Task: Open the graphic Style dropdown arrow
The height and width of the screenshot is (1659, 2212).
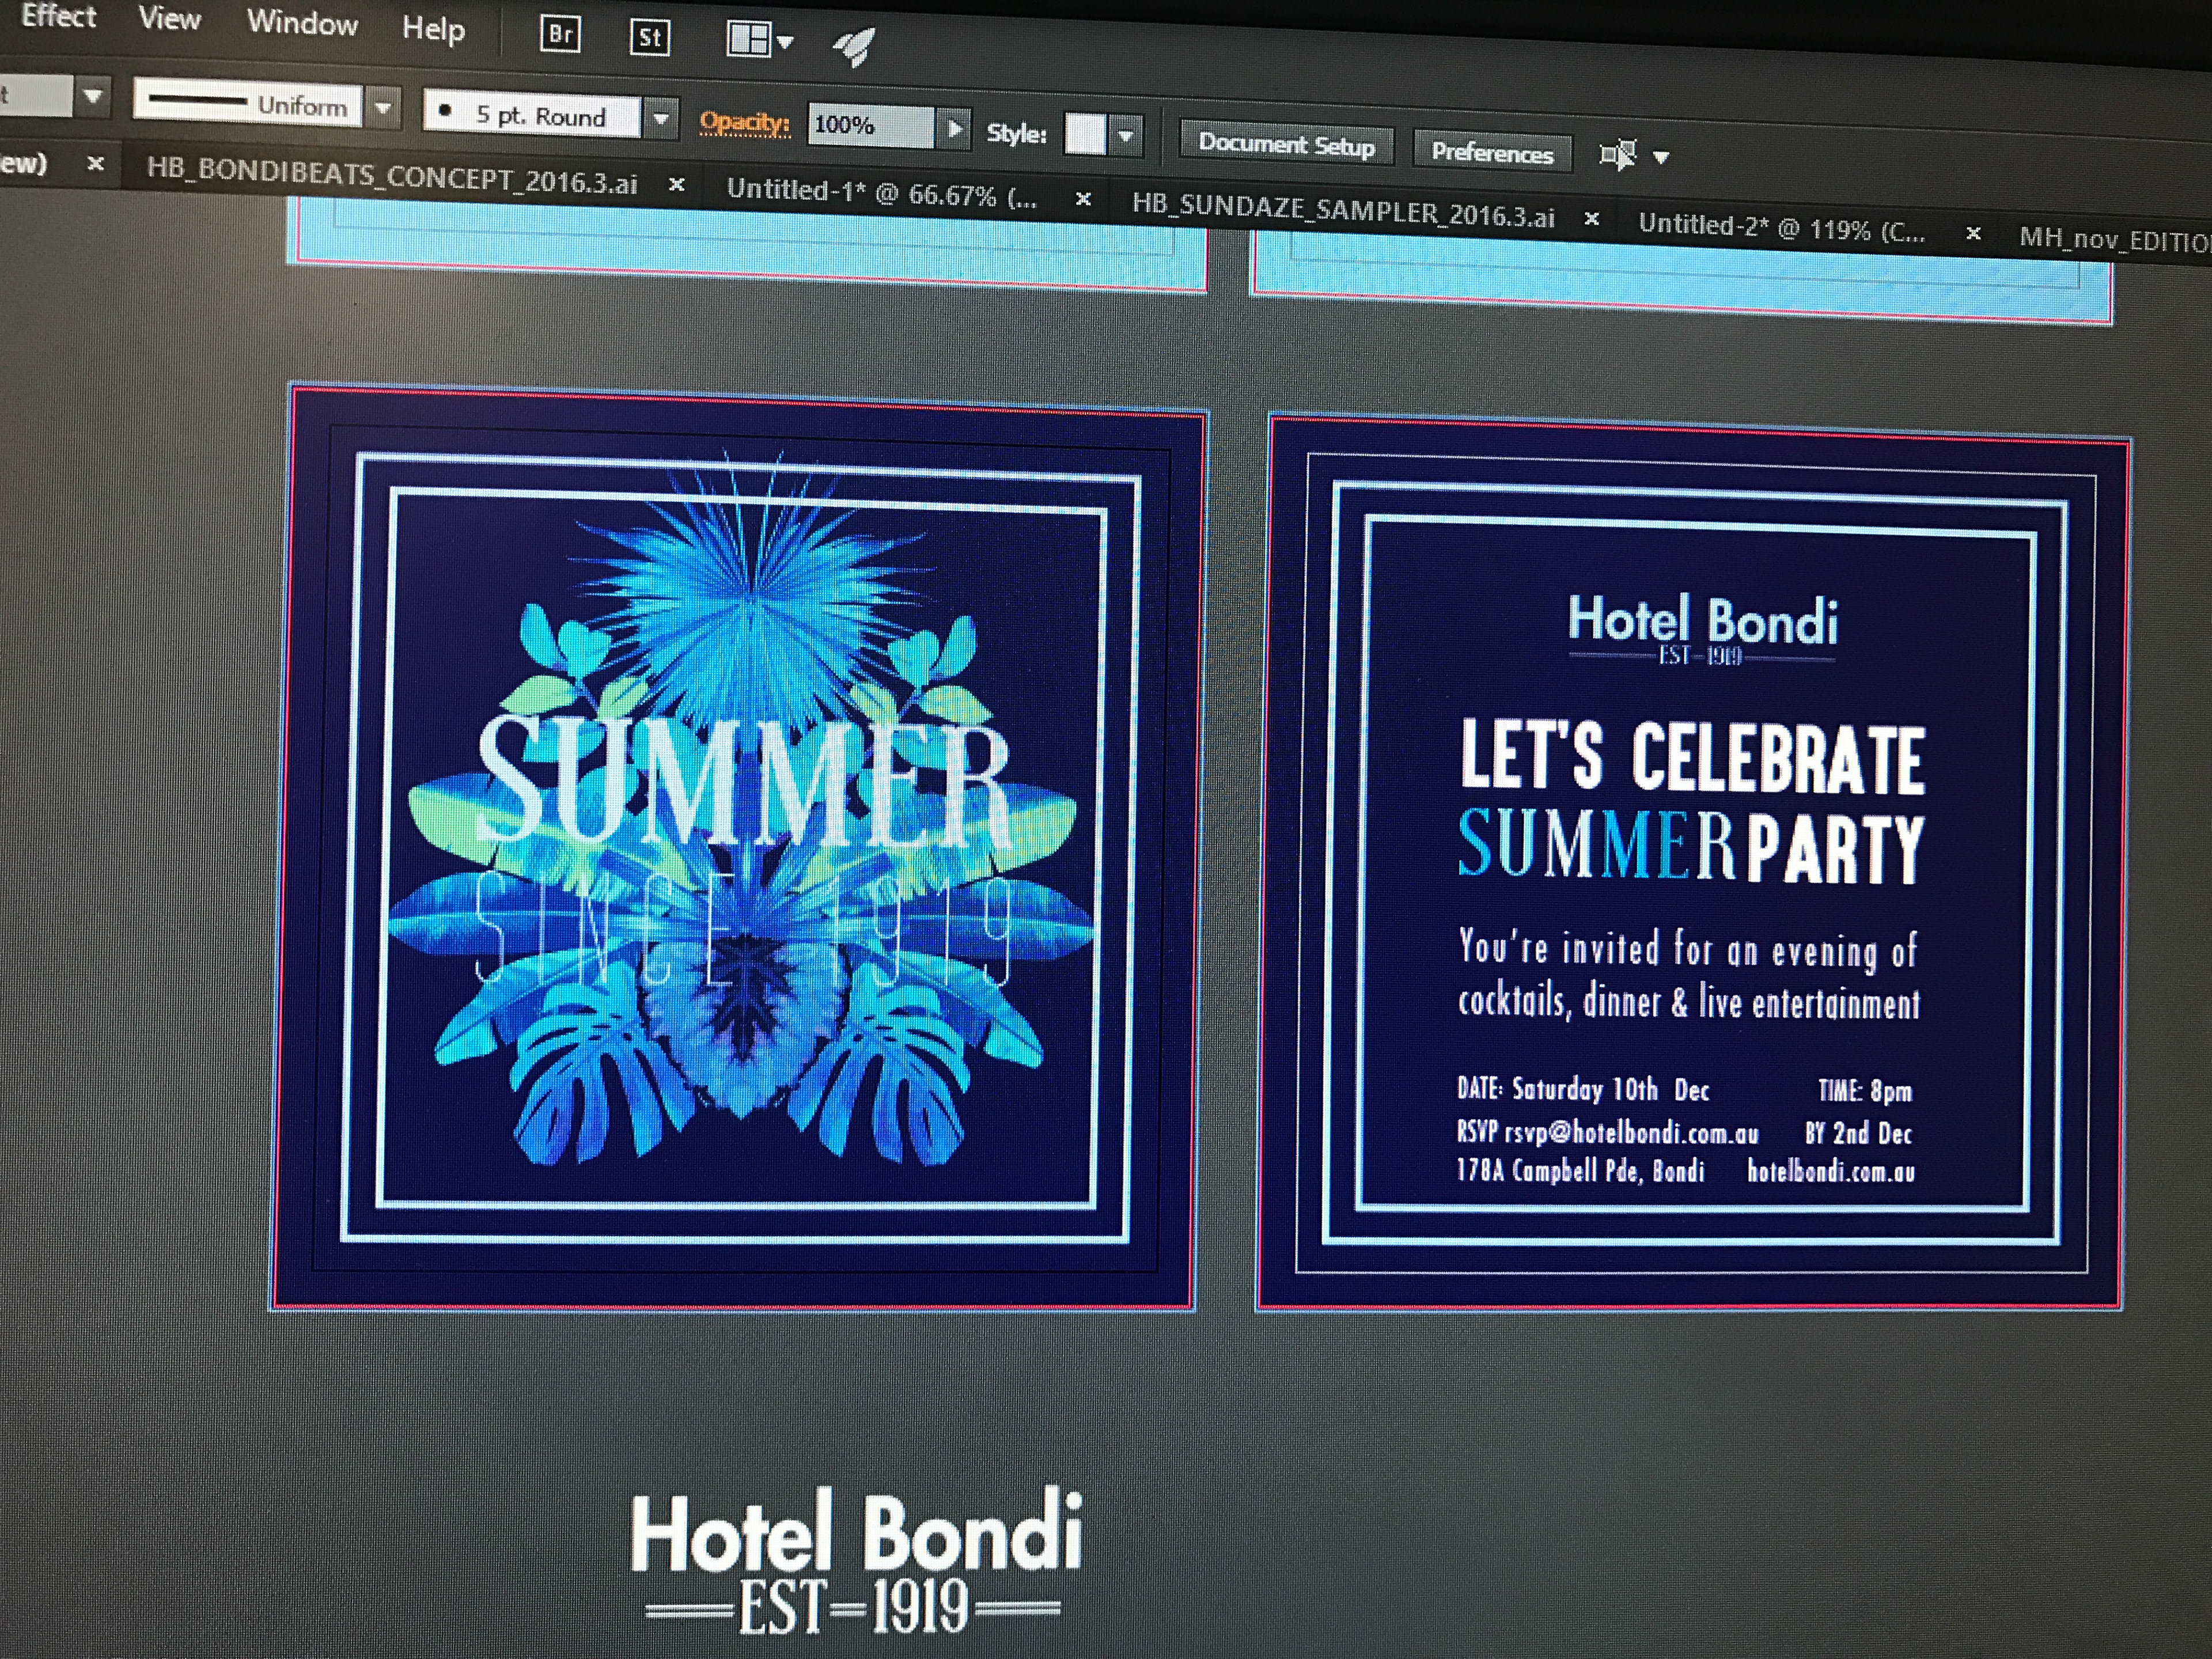Action: point(1127,135)
